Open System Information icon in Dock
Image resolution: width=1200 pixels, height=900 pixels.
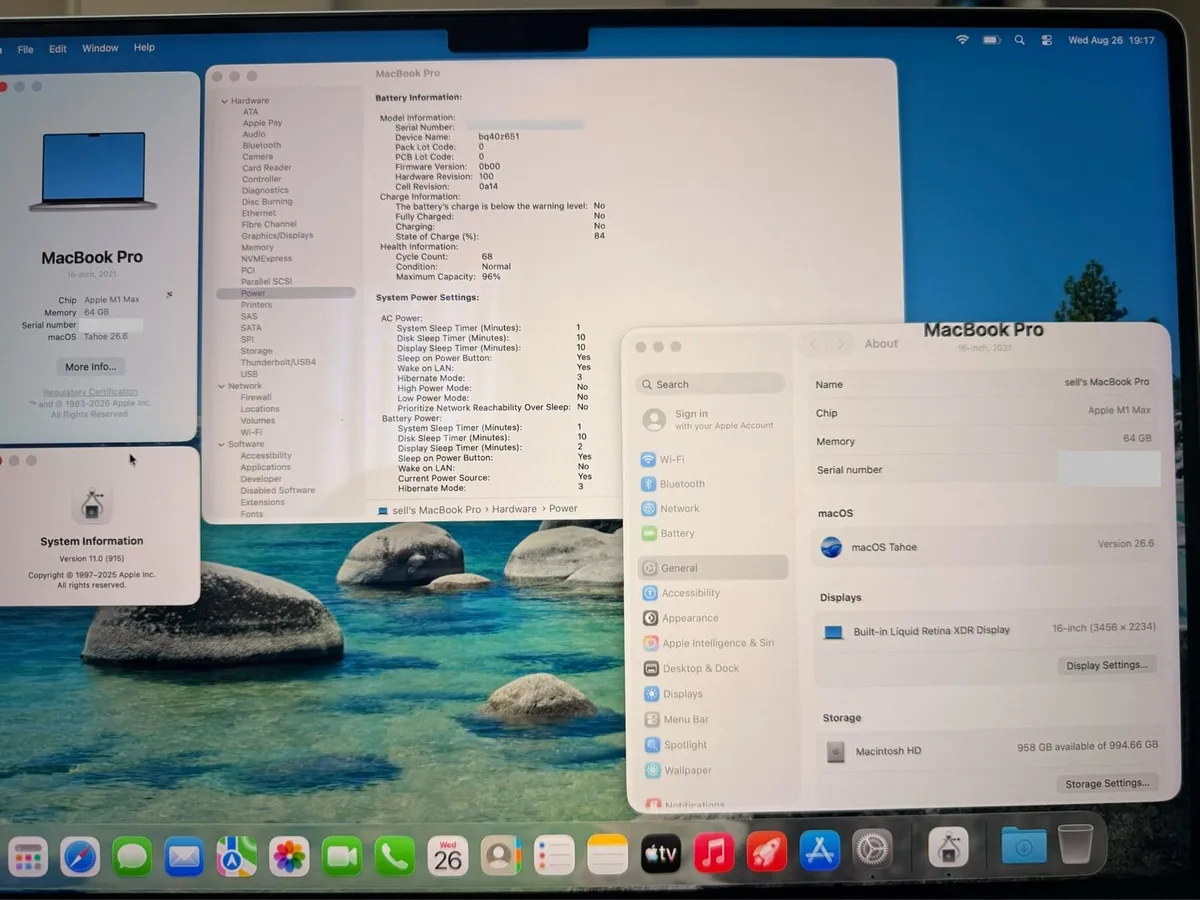(948, 847)
